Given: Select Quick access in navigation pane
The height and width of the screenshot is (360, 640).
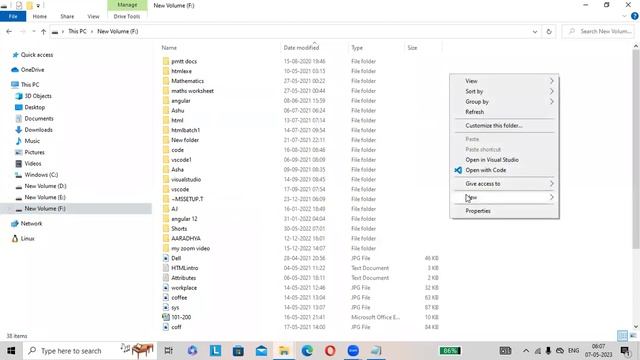Looking at the screenshot, I should pos(37,55).
